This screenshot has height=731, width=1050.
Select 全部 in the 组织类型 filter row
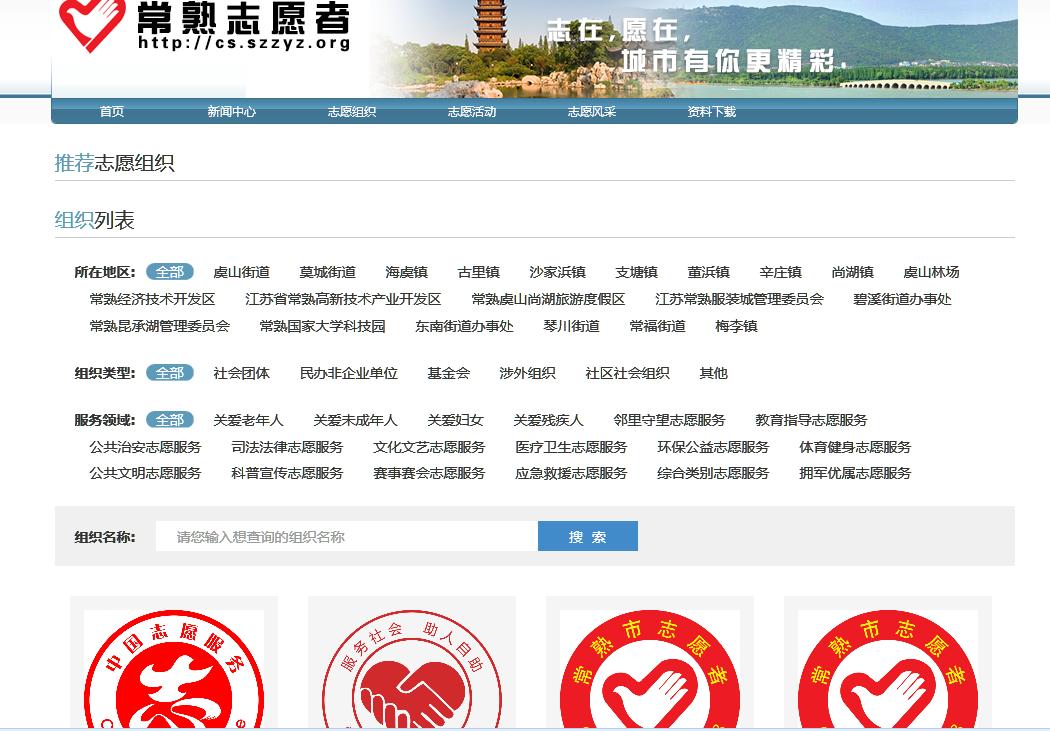pyautogui.click(x=170, y=373)
